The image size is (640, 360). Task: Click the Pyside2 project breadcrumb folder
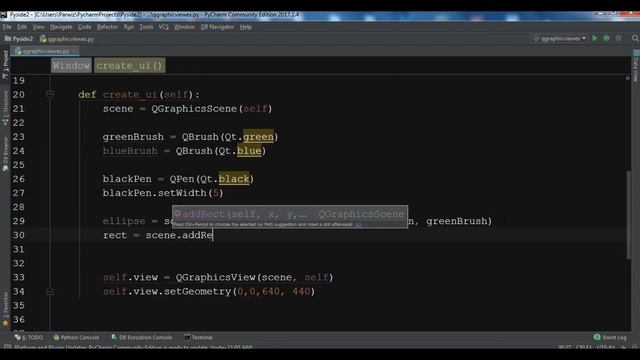click(19, 39)
